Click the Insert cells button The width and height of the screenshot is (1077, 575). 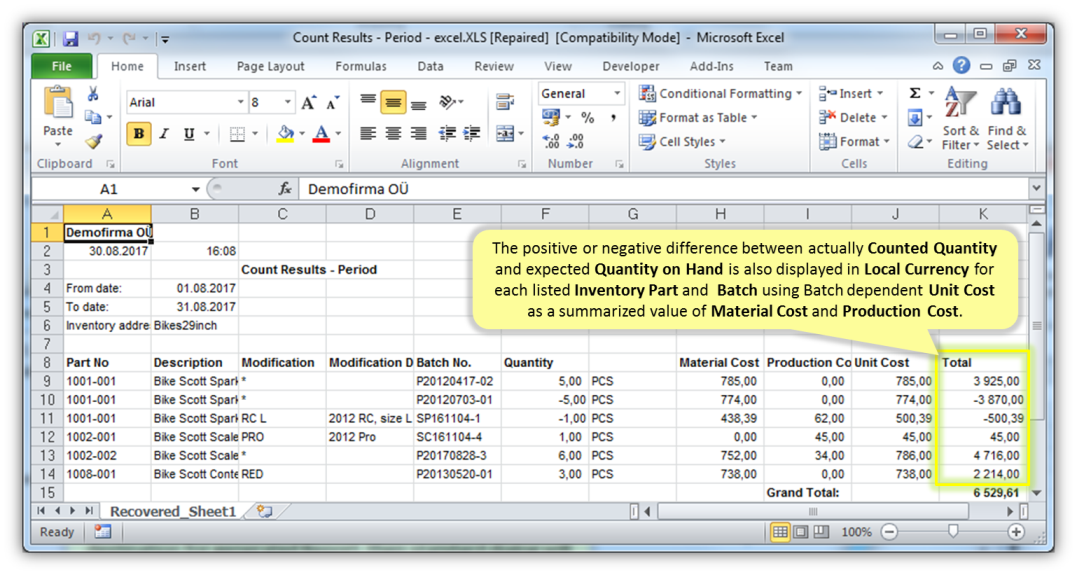tap(852, 93)
